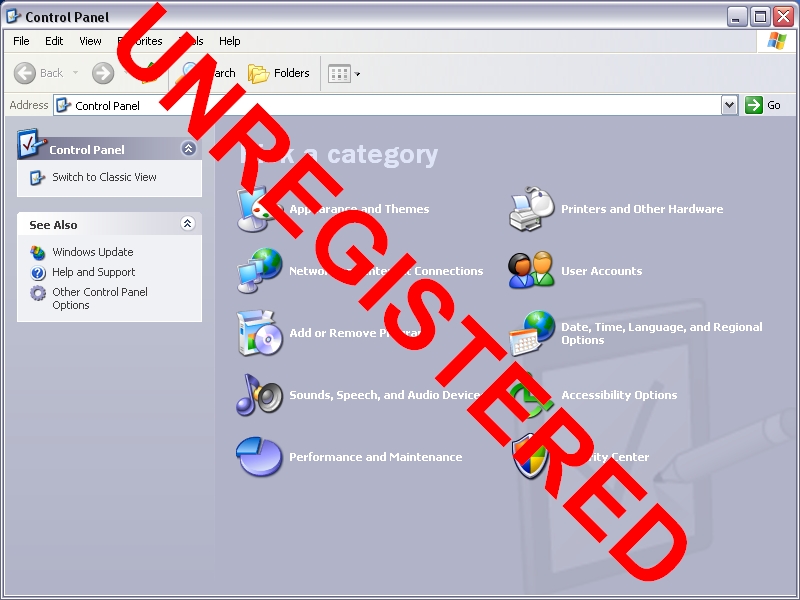Click Switch to Classic View link

(104, 177)
